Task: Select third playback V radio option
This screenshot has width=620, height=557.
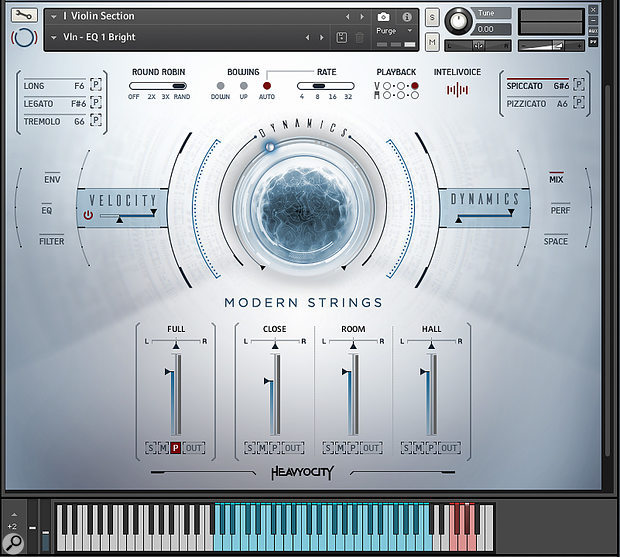Action: pyautogui.click(x=415, y=86)
